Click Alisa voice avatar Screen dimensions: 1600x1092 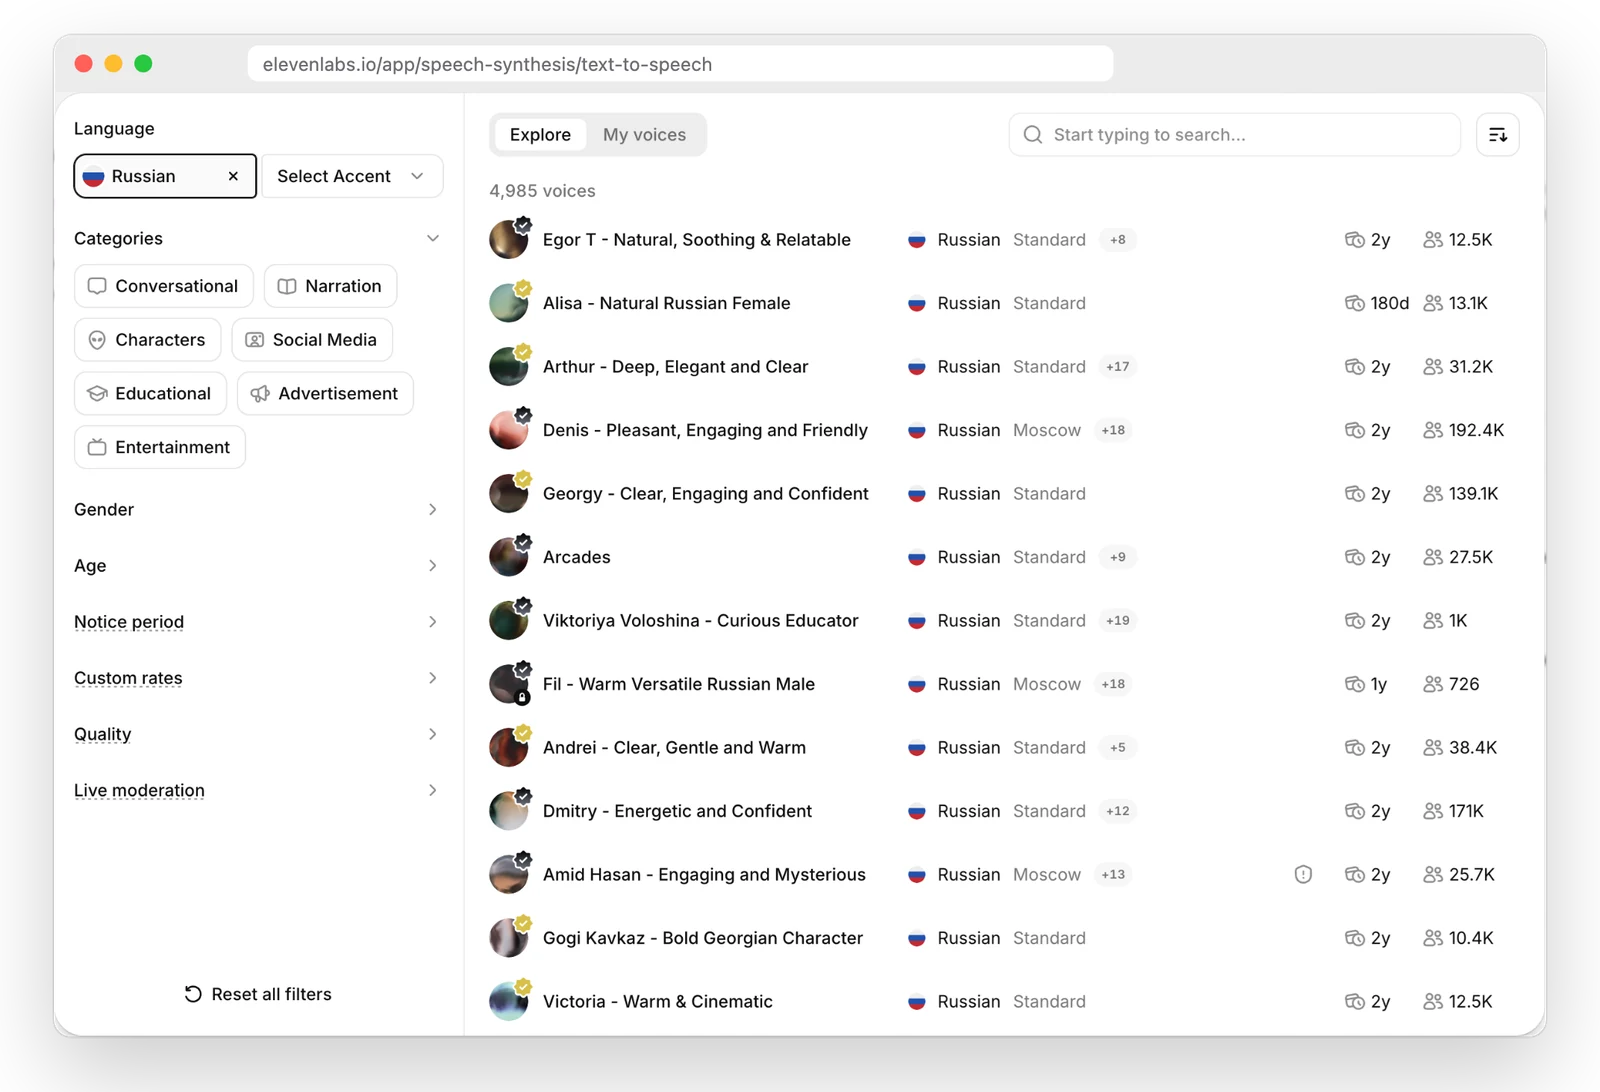coord(509,303)
